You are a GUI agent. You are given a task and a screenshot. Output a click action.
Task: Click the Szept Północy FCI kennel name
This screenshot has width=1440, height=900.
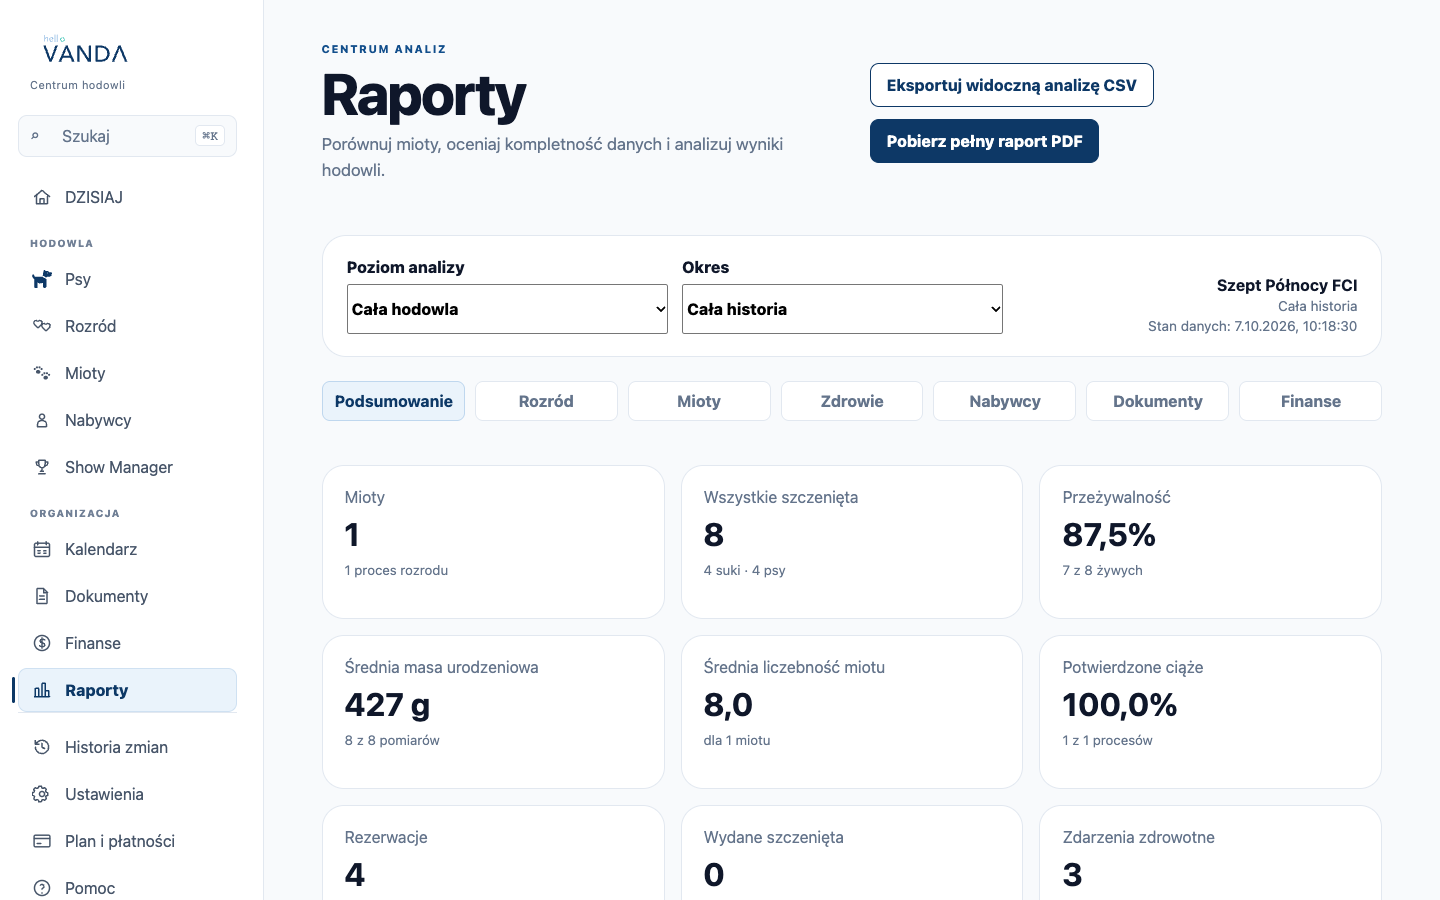click(x=1287, y=285)
